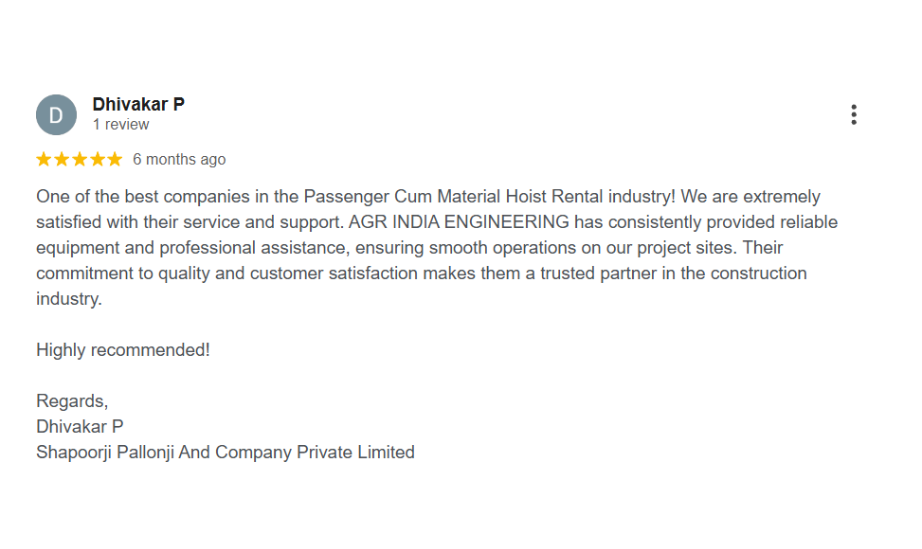The image size is (922, 549).
Task: Click the Dhivakar P signature below Regards
Action: click(80, 427)
